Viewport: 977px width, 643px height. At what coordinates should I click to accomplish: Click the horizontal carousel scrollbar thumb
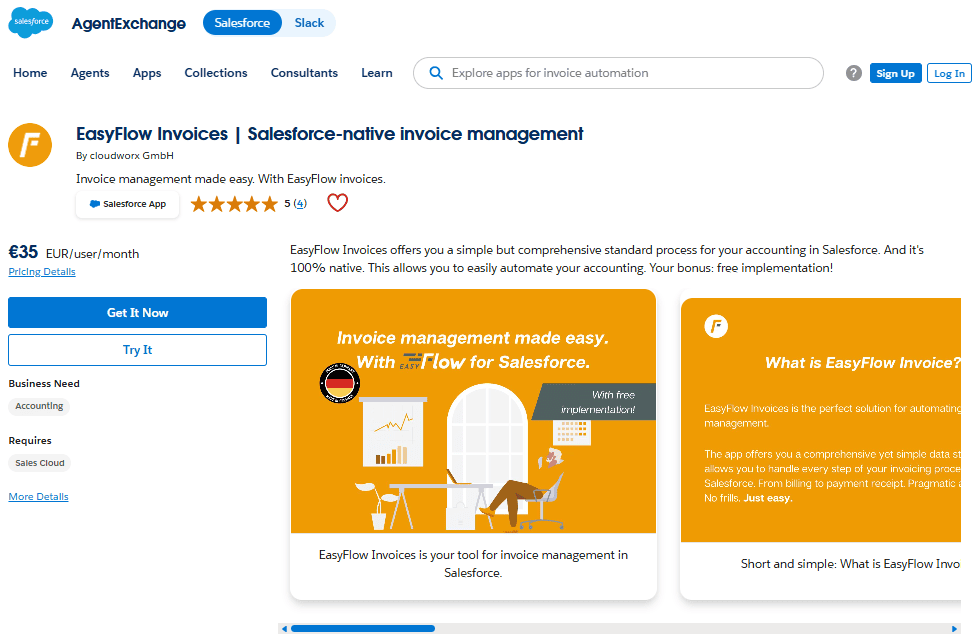363,629
